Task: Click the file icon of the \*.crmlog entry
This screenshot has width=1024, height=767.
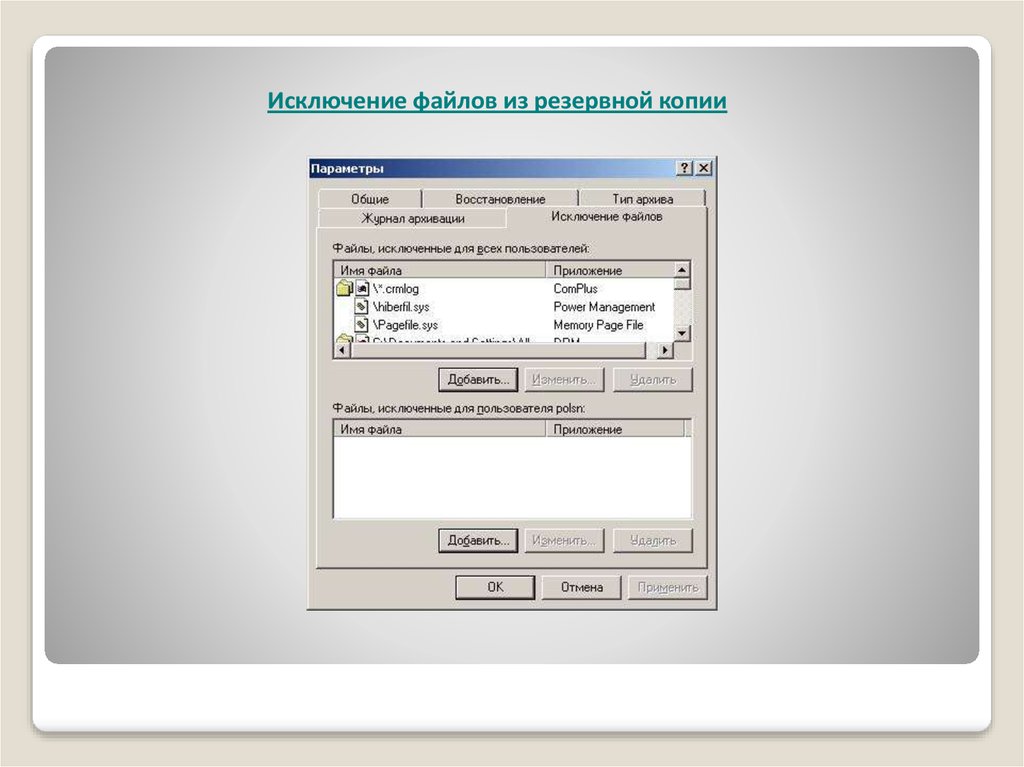Action: click(362, 289)
